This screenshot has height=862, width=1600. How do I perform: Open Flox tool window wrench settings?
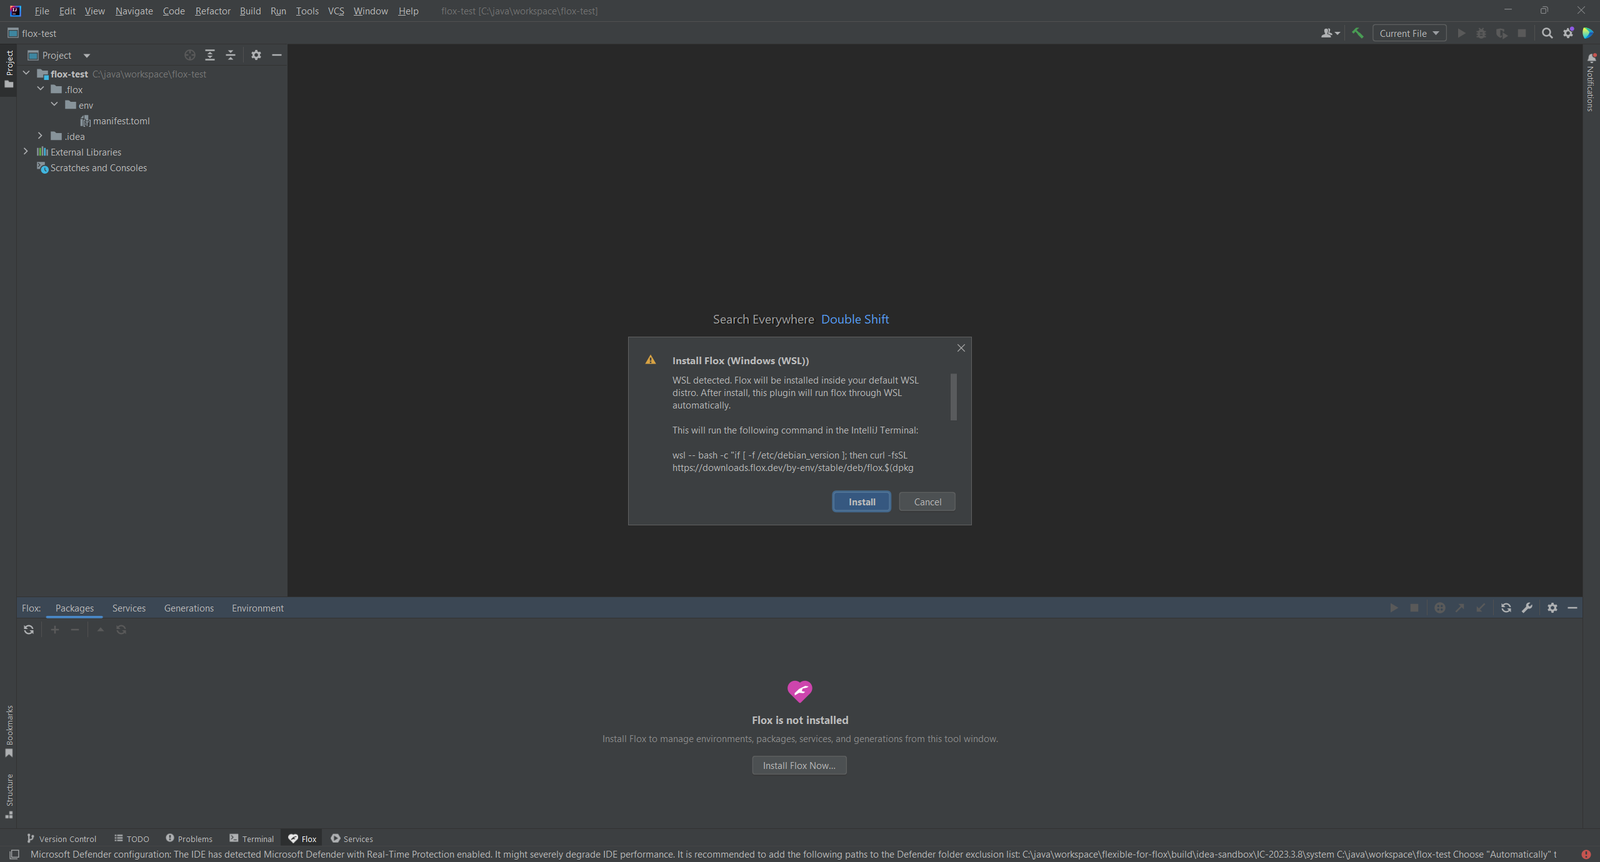coord(1527,608)
